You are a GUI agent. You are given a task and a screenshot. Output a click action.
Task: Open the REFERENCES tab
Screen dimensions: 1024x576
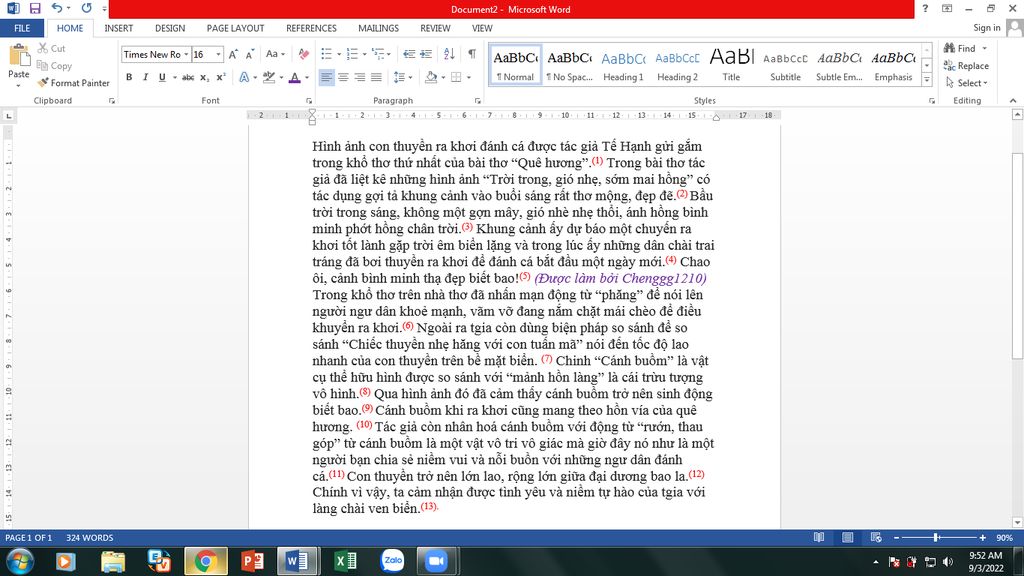[x=311, y=28]
